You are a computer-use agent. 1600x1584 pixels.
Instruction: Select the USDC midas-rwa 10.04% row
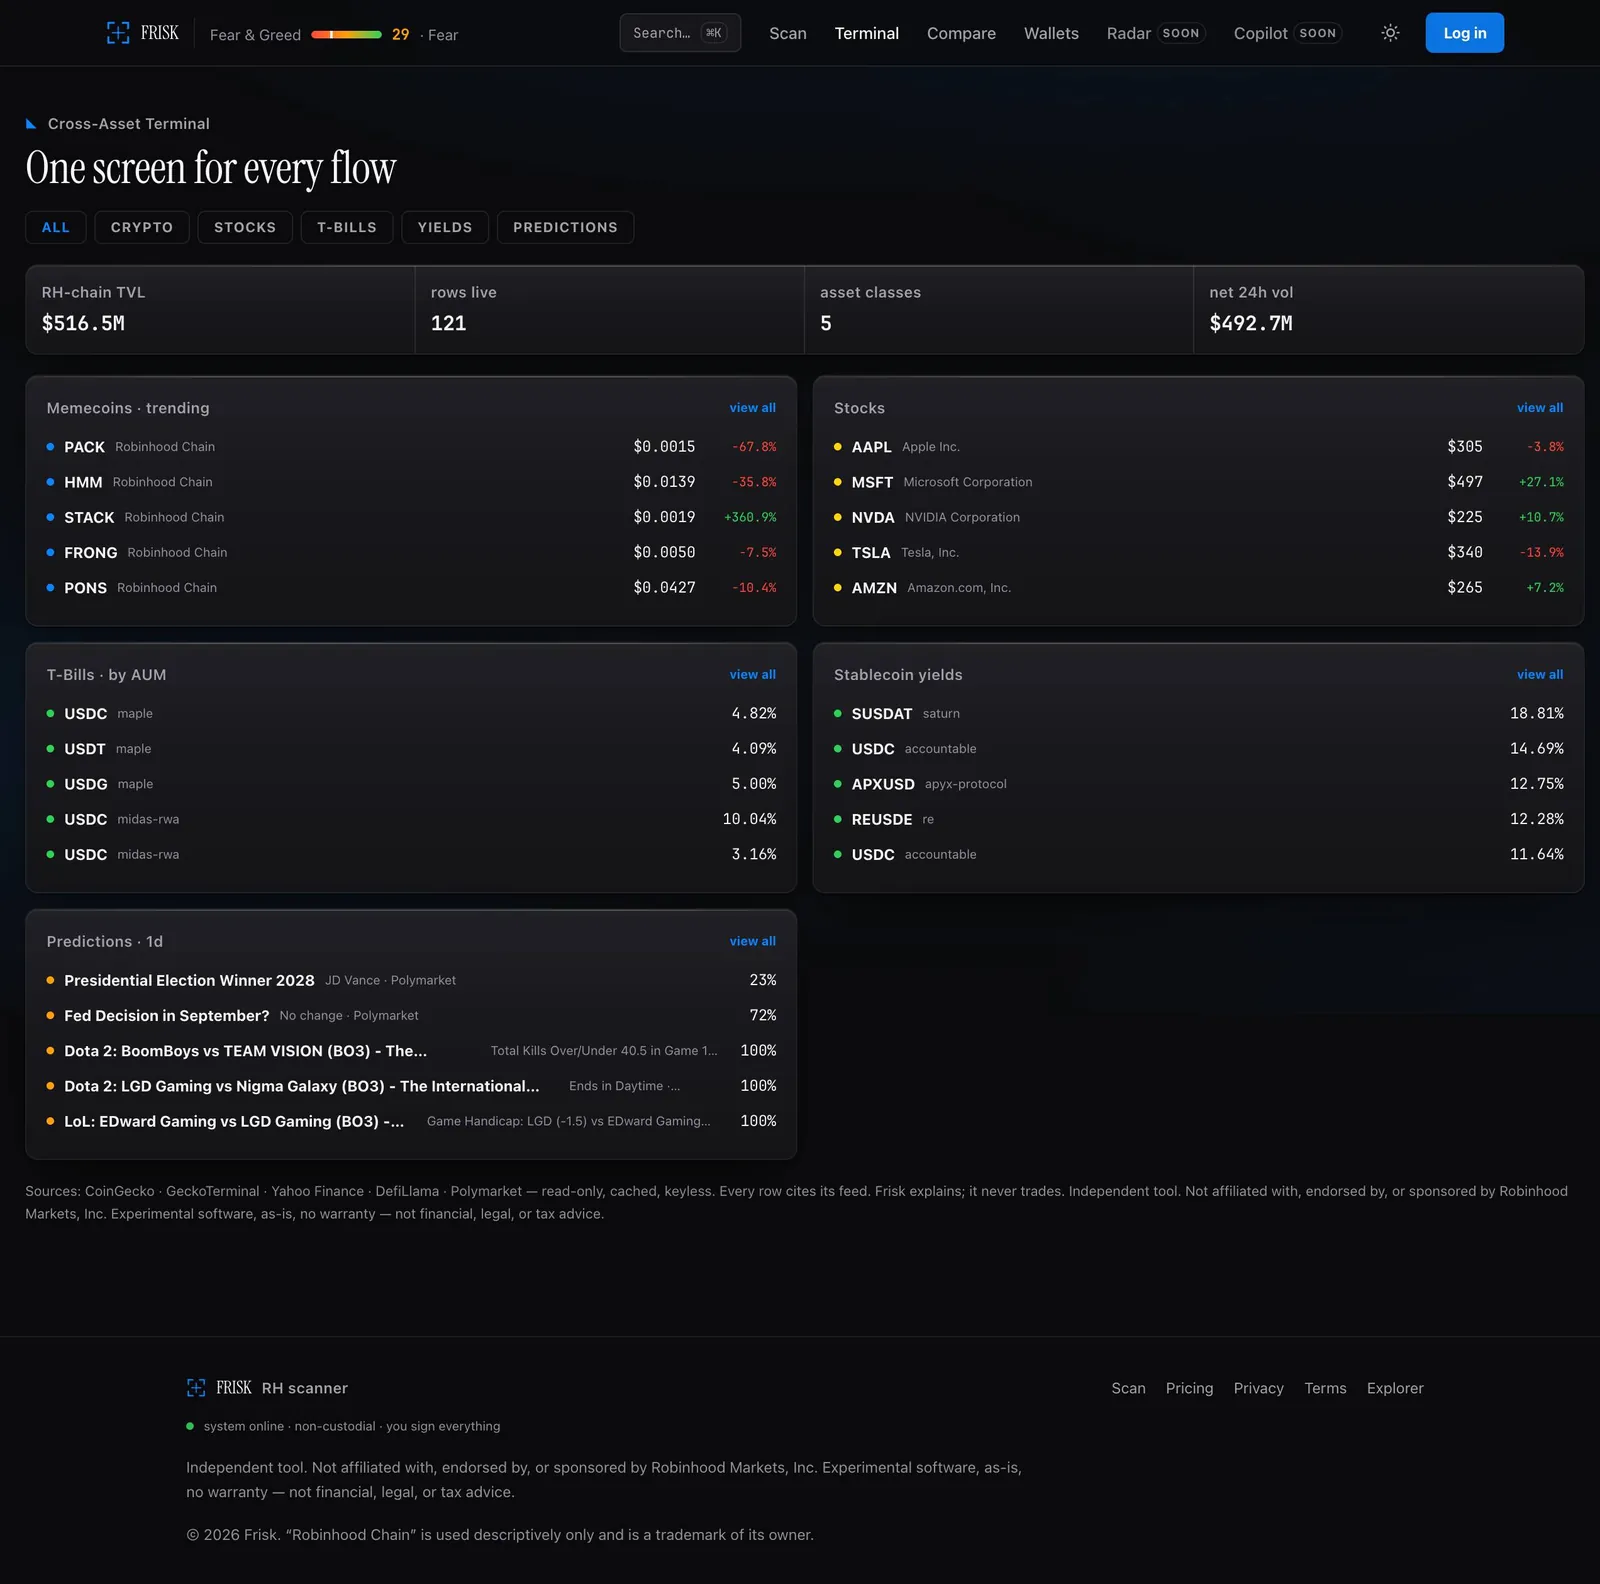click(x=411, y=819)
